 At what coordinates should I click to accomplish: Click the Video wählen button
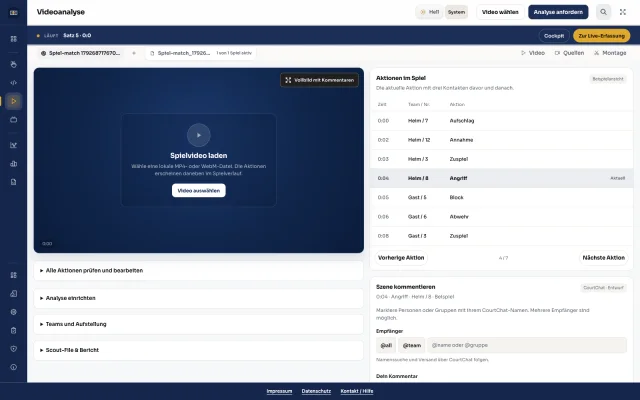(500, 12)
